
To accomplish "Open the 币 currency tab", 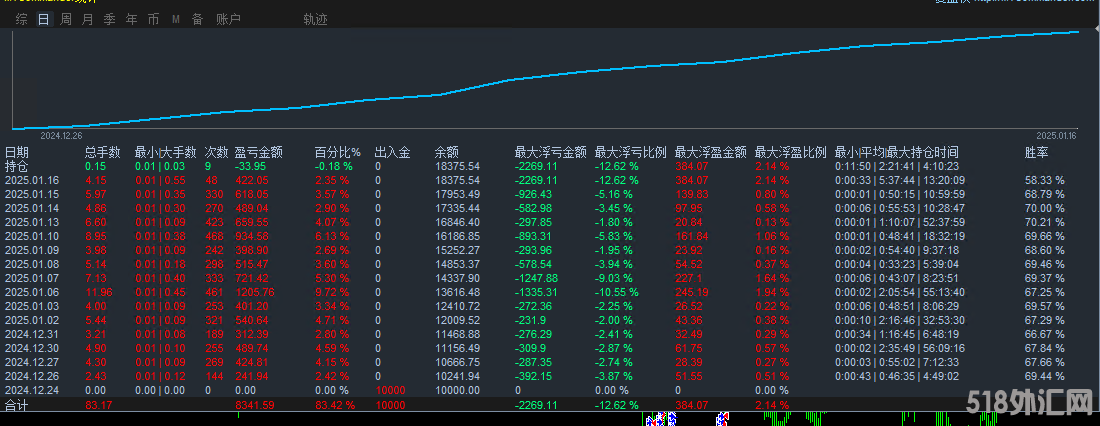I will click(x=153, y=19).
